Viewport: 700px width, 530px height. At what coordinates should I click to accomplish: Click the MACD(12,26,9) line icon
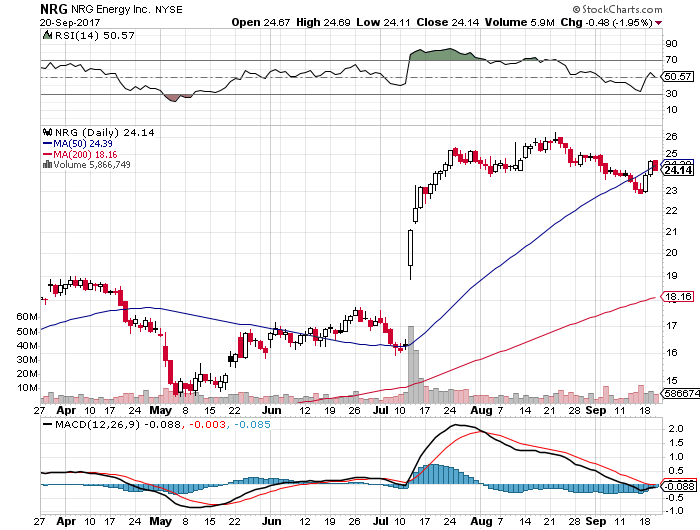46,423
